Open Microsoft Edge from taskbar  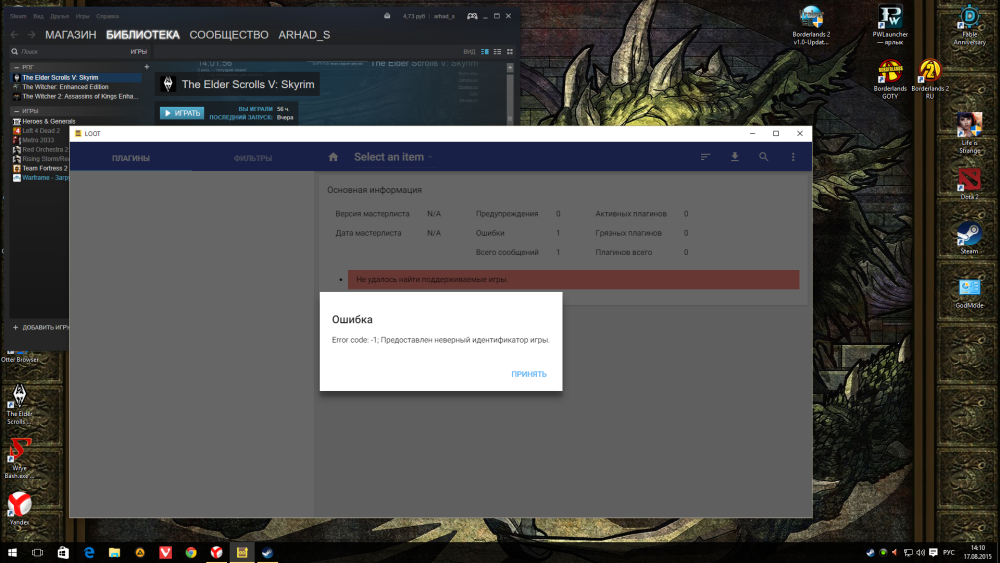tap(89, 553)
